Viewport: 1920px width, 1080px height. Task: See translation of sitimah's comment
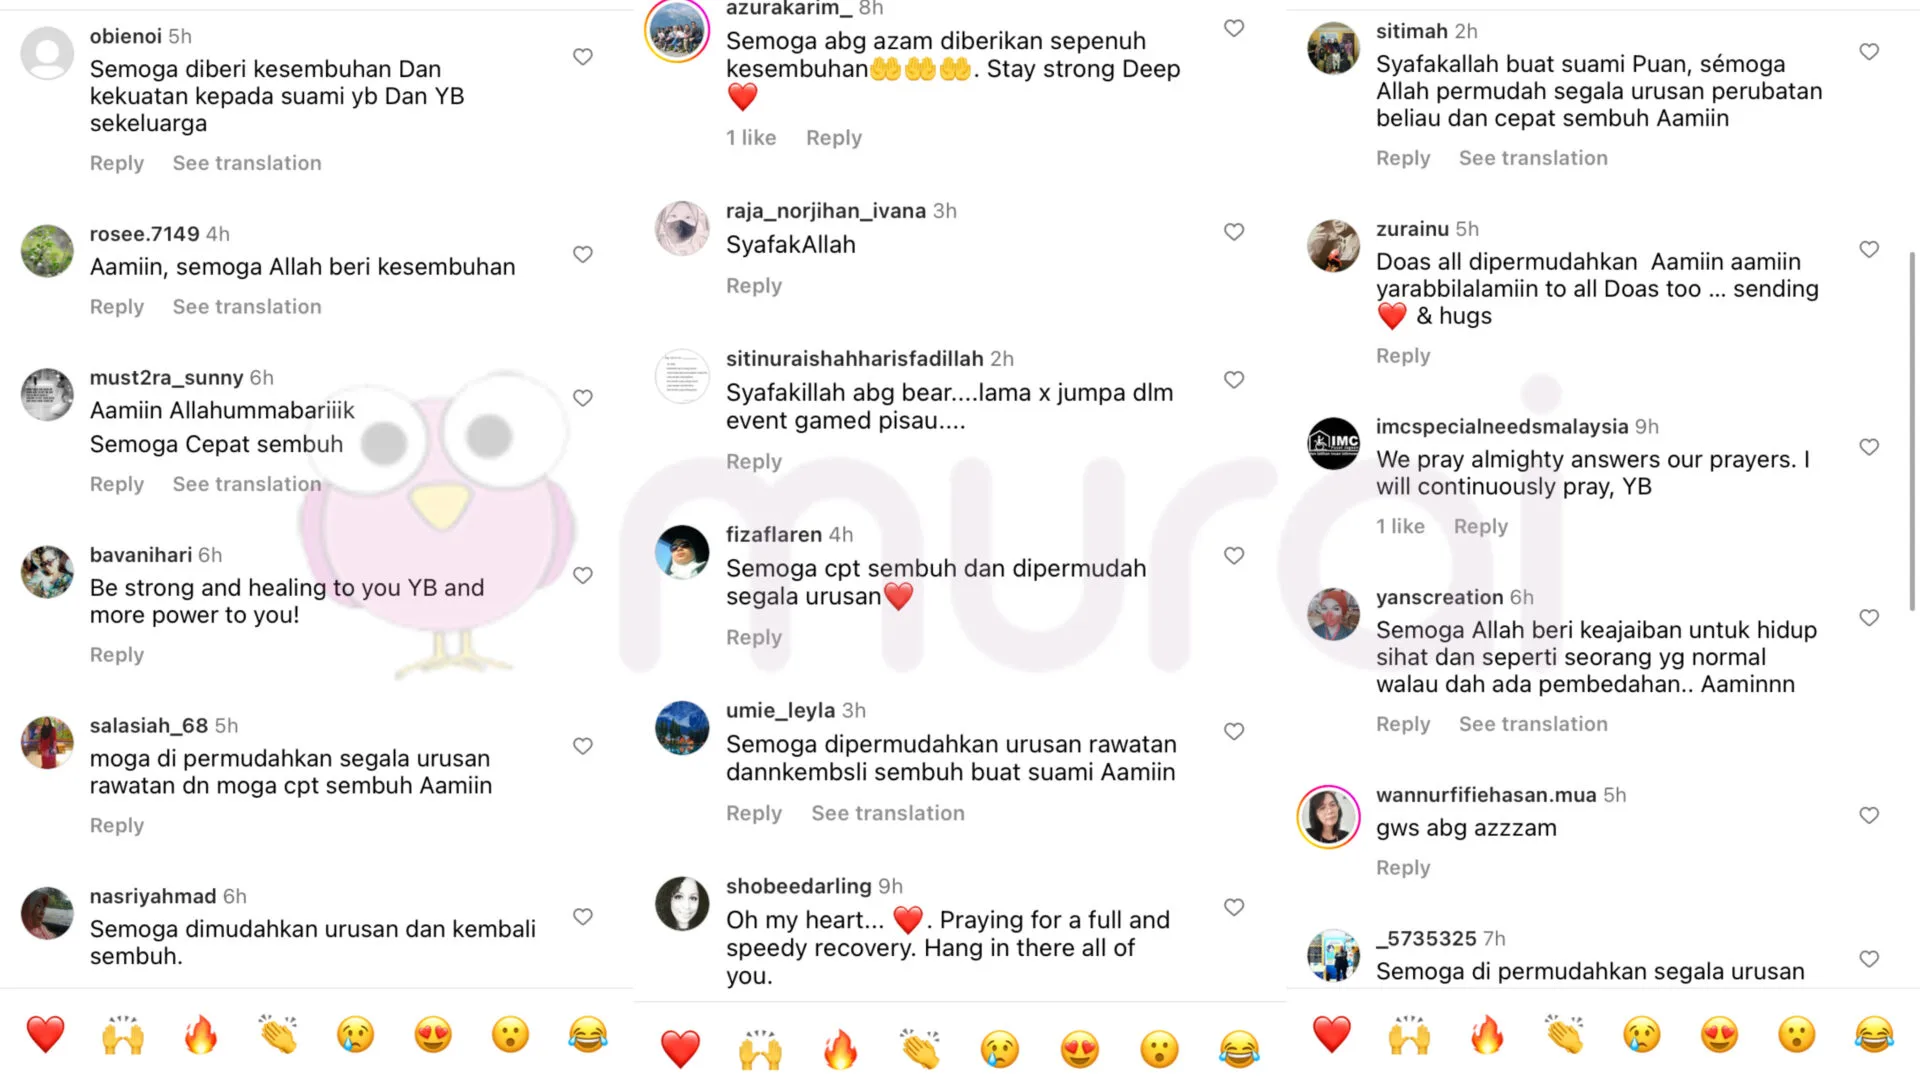1533,158
